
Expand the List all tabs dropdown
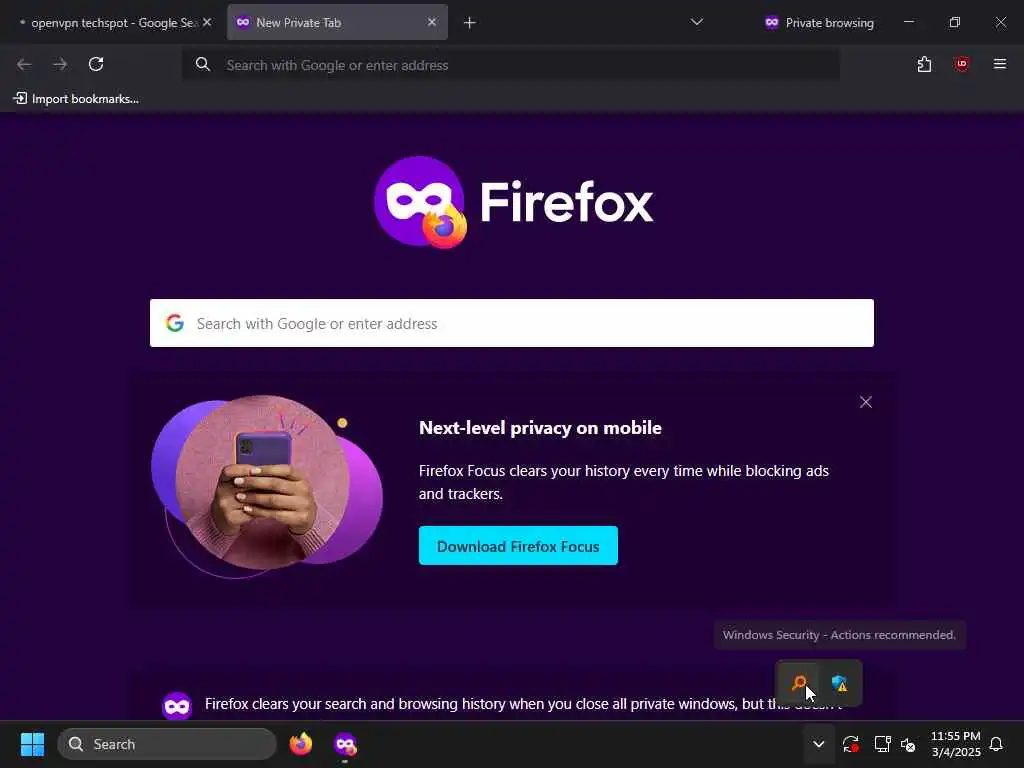coord(697,22)
